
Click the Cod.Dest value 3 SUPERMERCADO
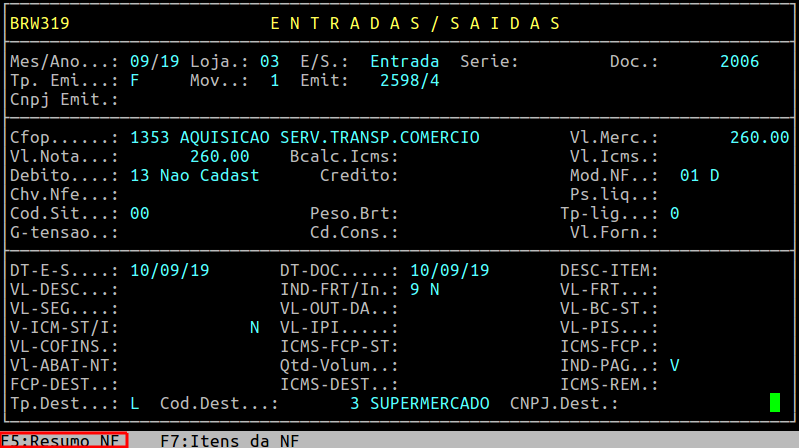click(419, 403)
